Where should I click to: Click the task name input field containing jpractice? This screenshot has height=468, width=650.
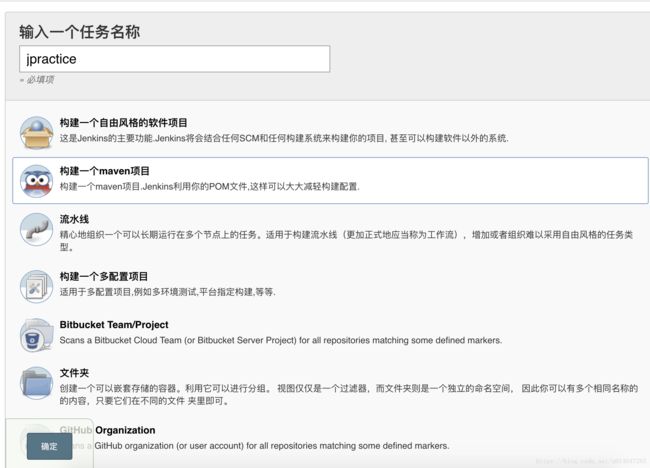click(x=175, y=59)
